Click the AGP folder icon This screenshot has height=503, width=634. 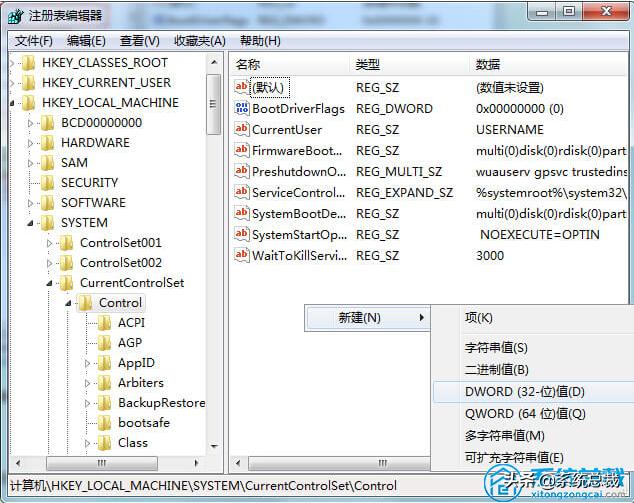click(104, 342)
